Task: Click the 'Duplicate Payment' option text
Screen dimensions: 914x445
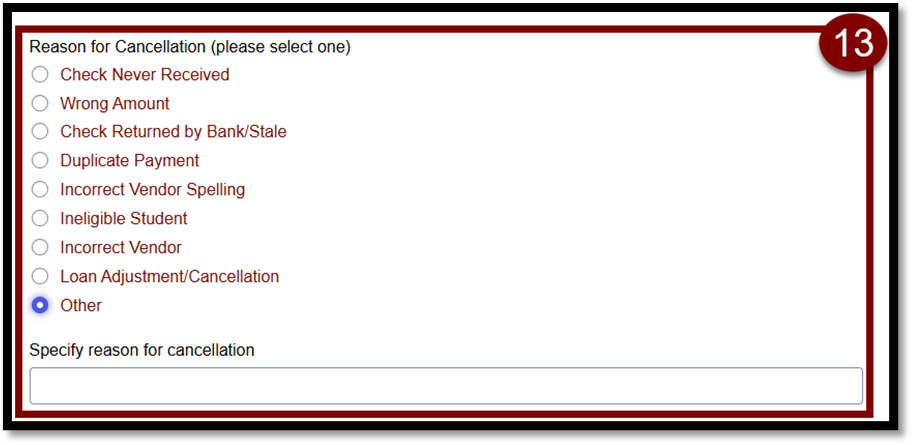Action: [x=129, y=160]
